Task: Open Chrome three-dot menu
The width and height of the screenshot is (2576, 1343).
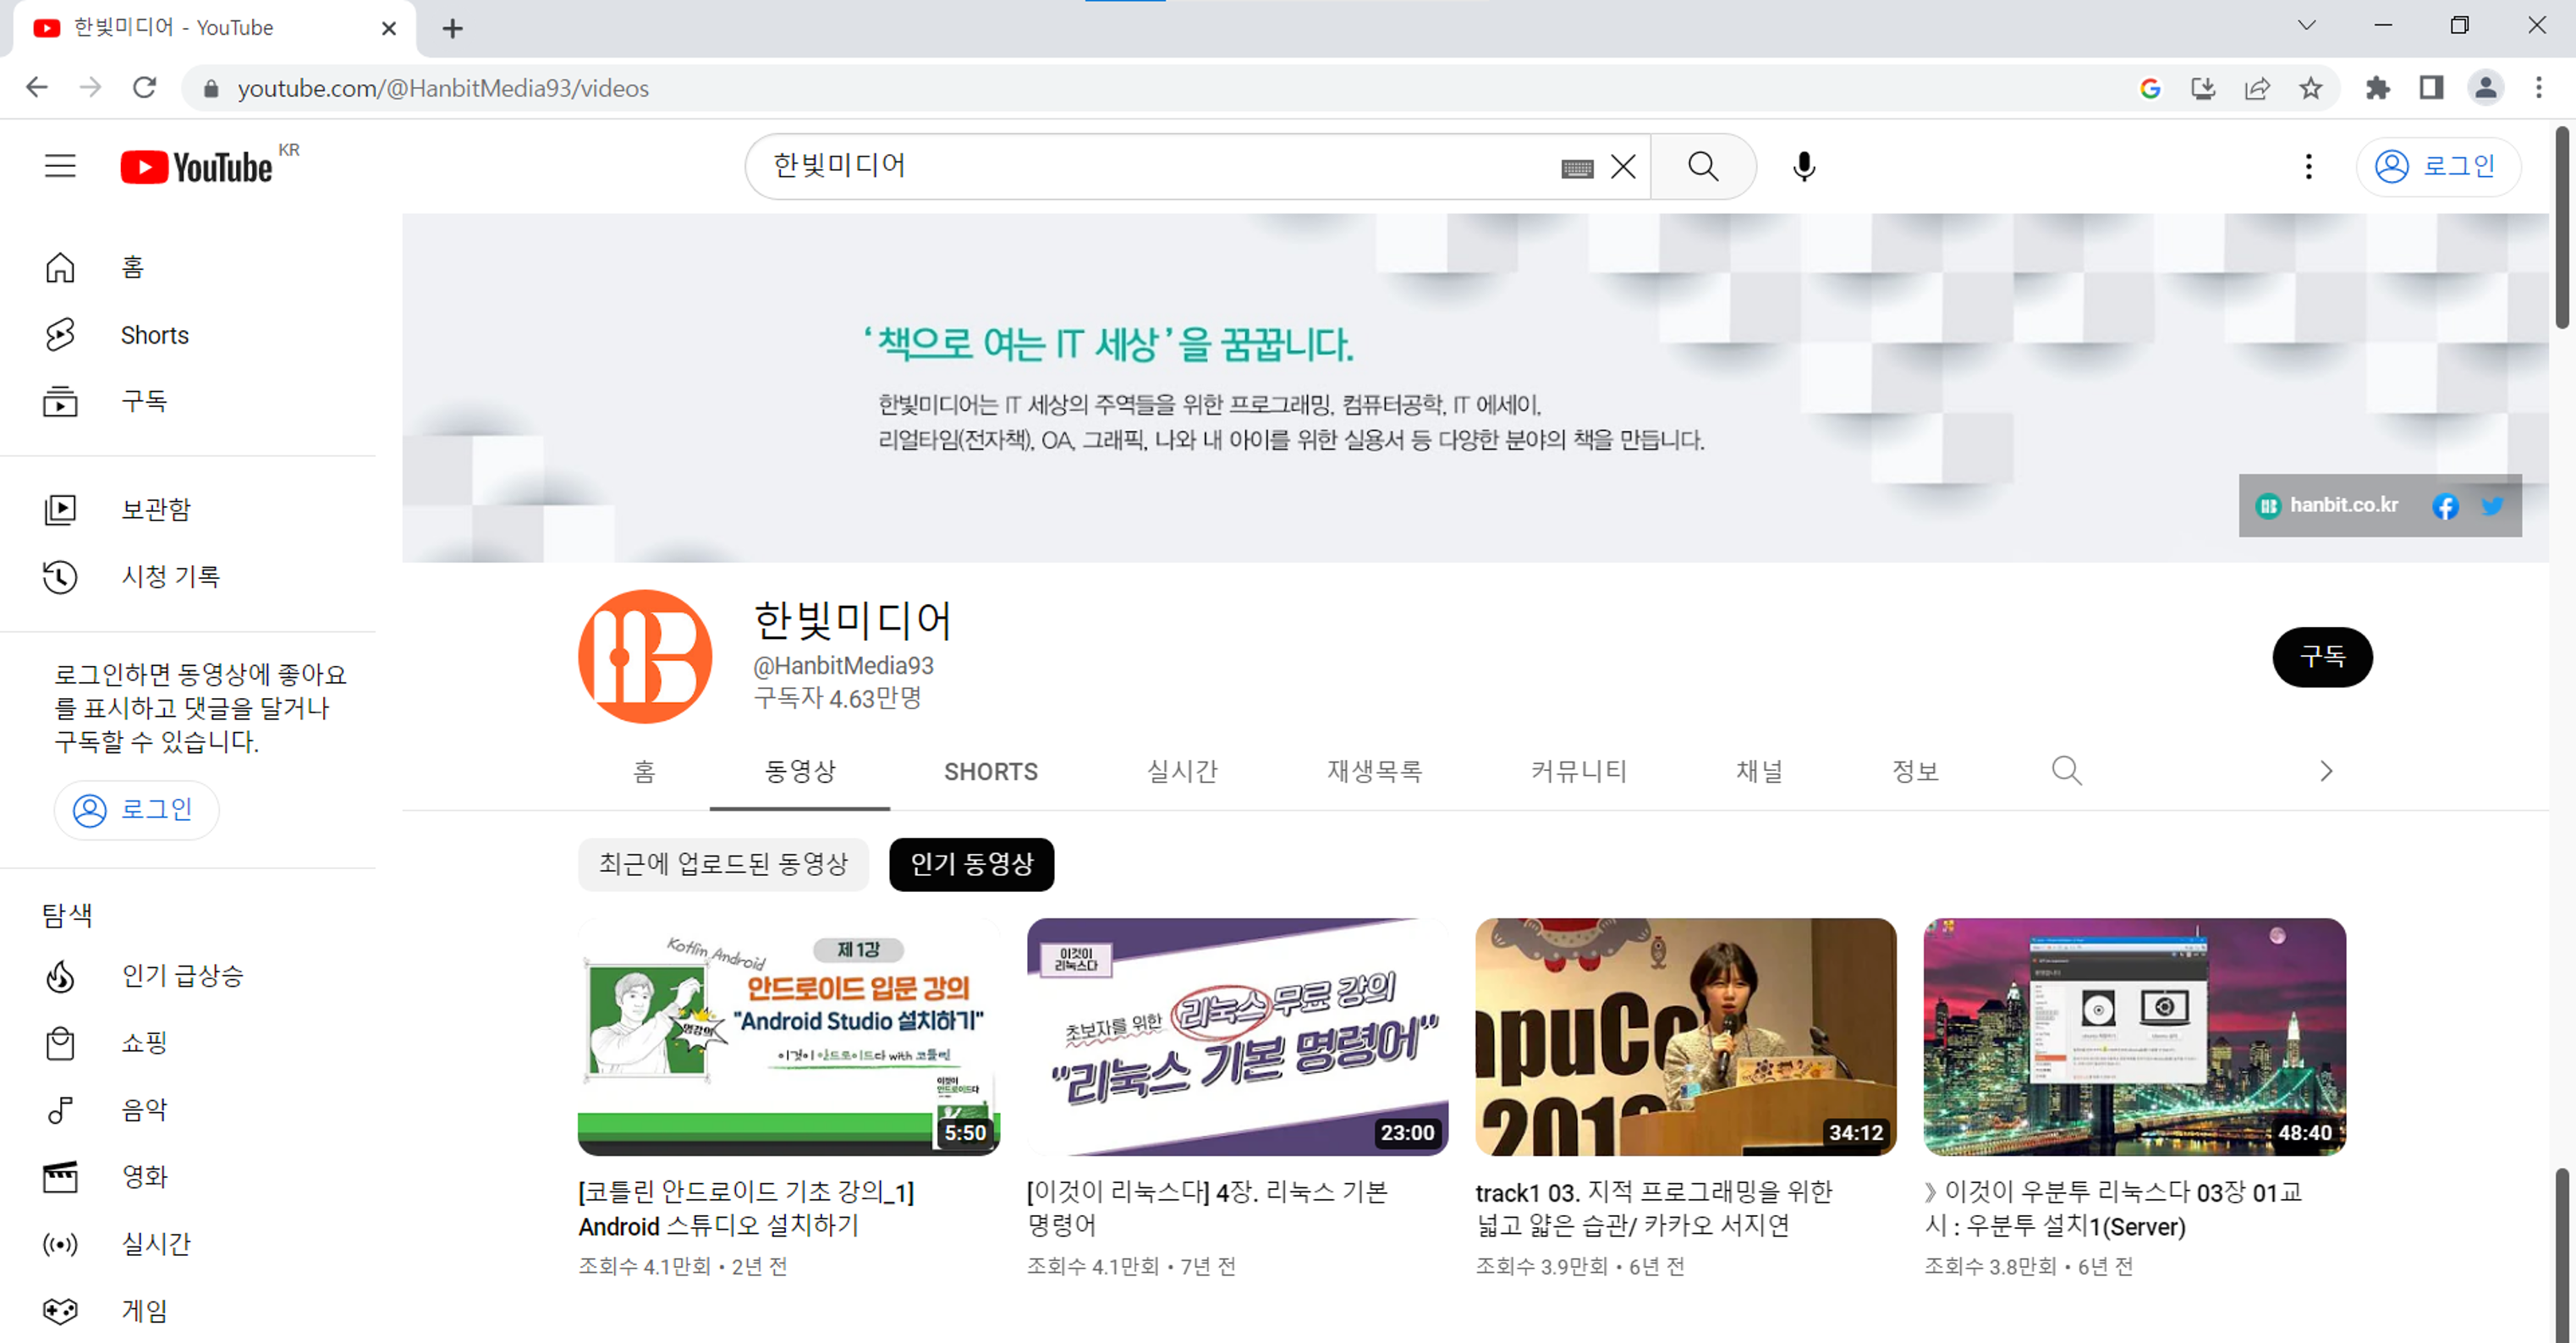Action: pos(2539,88)
